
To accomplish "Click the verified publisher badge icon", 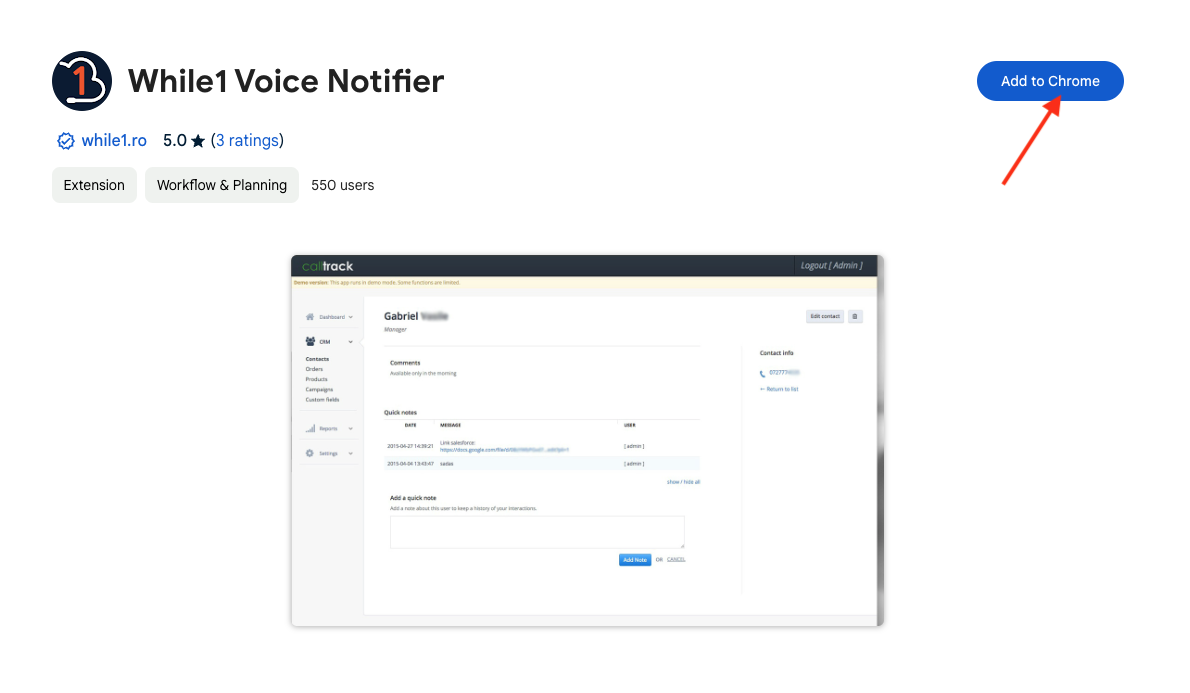I will (x=66, y=141).
